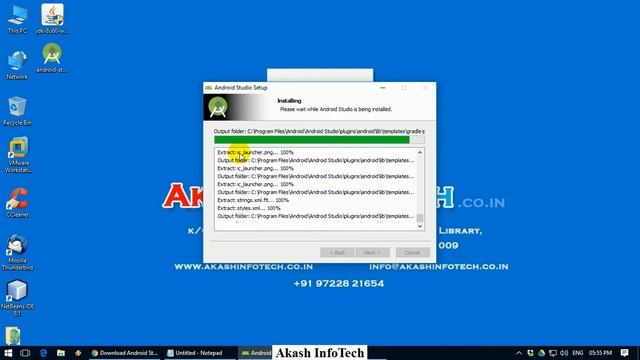
Task: Click the security shield tray icon
Action: [530, 353]
